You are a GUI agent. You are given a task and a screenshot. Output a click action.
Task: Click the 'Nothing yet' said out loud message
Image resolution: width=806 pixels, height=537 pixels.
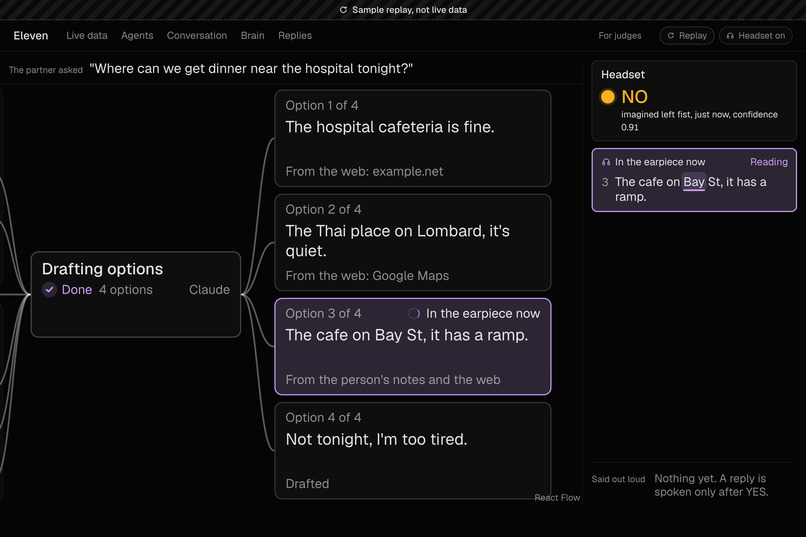coord(711,485)
